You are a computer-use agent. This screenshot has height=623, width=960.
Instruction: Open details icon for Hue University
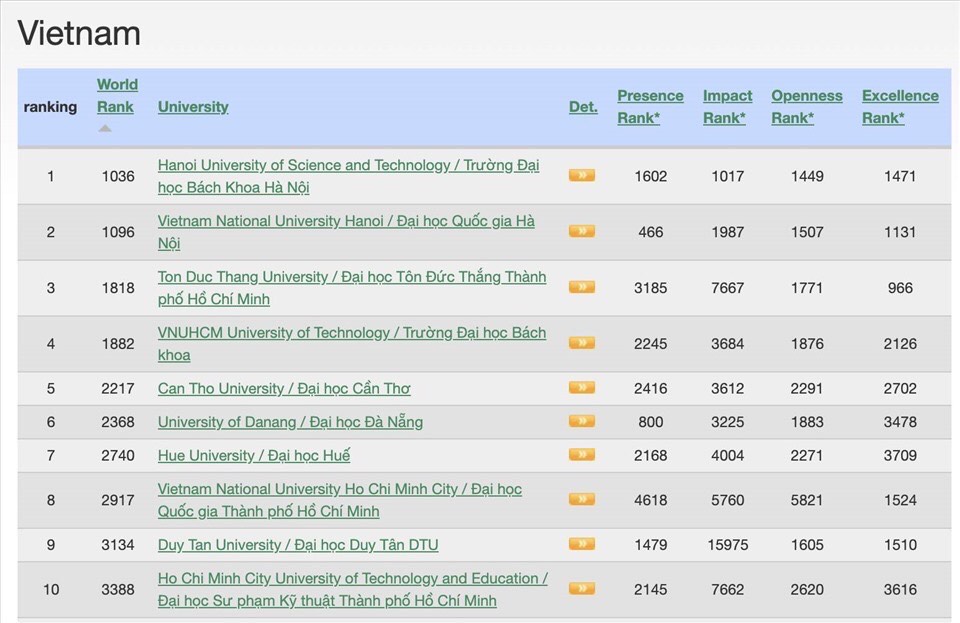581,455
